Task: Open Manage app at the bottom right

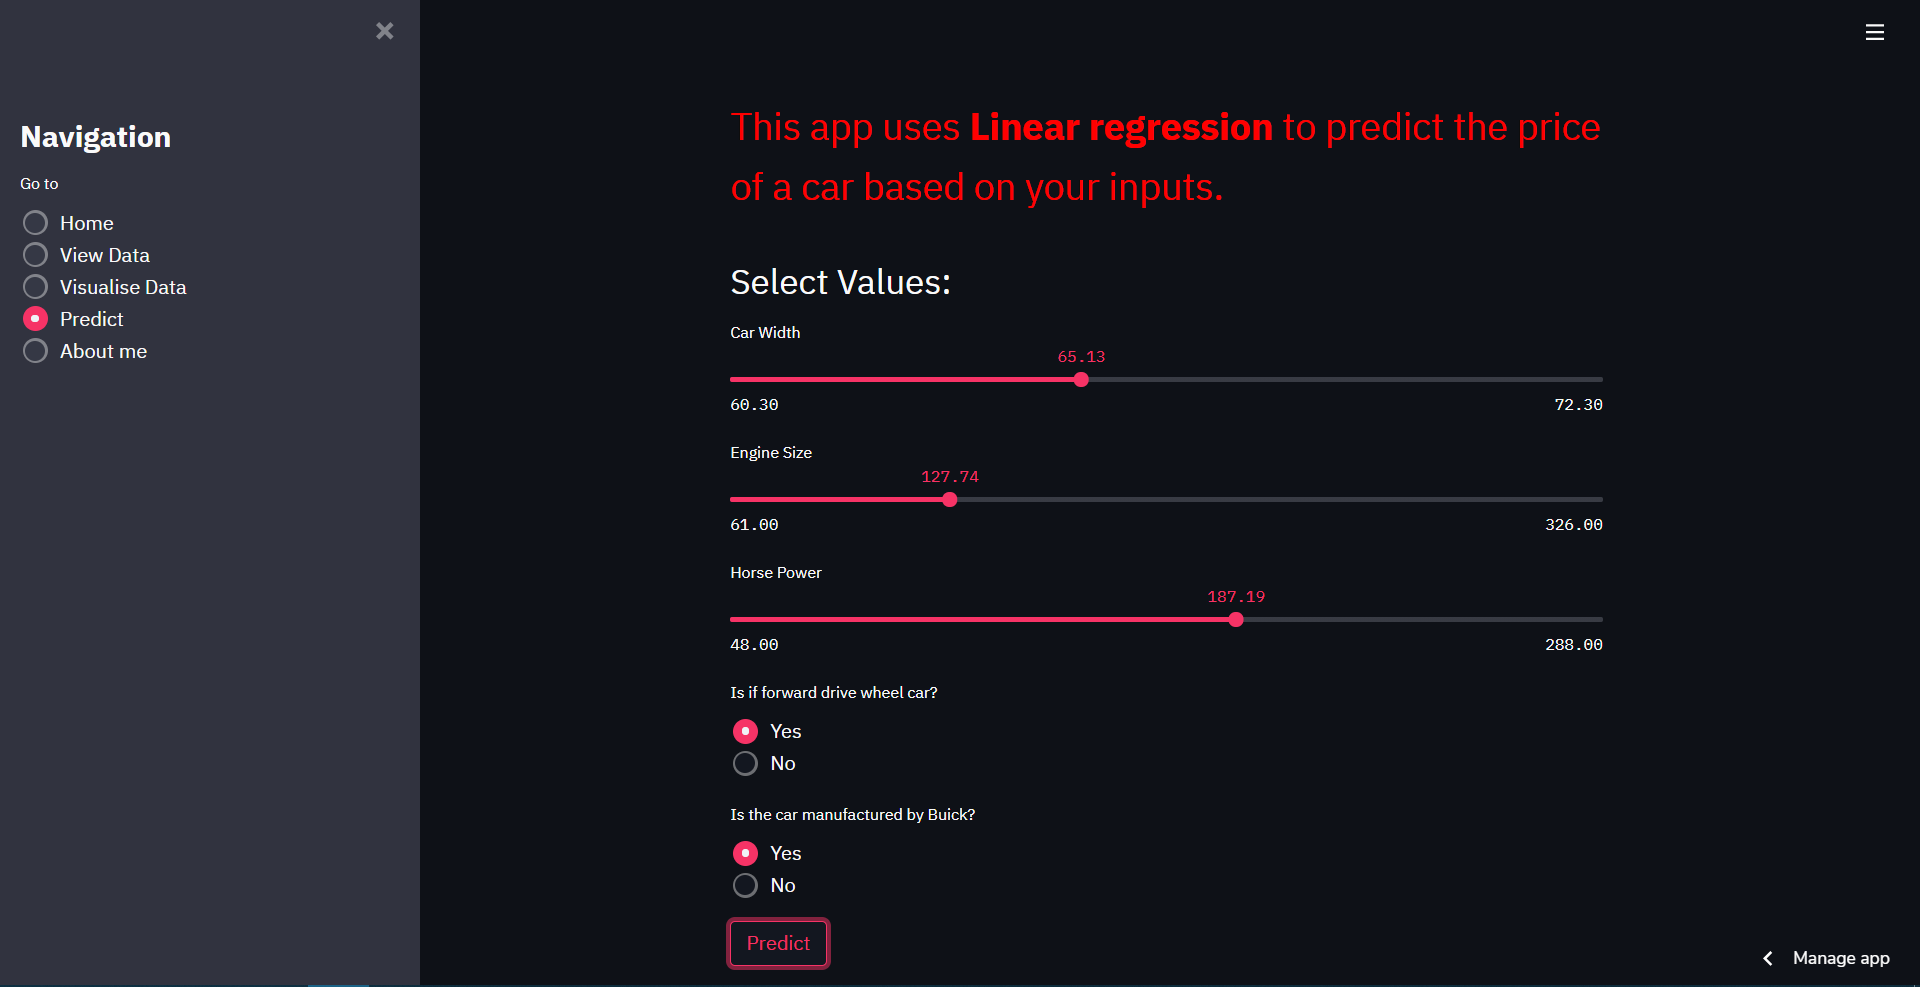Action: pyautogui.click(x=1840, y=958)
